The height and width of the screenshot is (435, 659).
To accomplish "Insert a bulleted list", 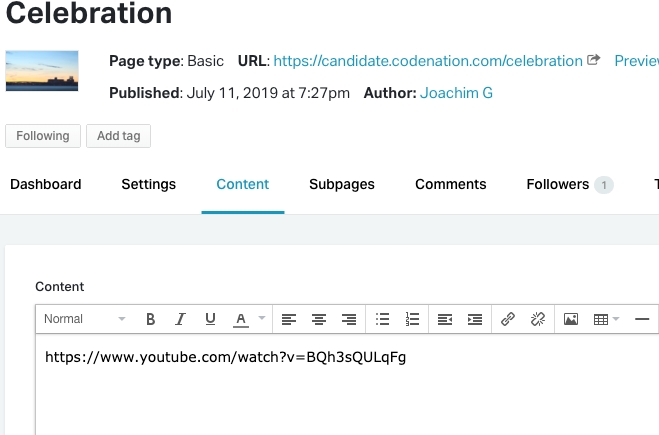I will [382, 319].
